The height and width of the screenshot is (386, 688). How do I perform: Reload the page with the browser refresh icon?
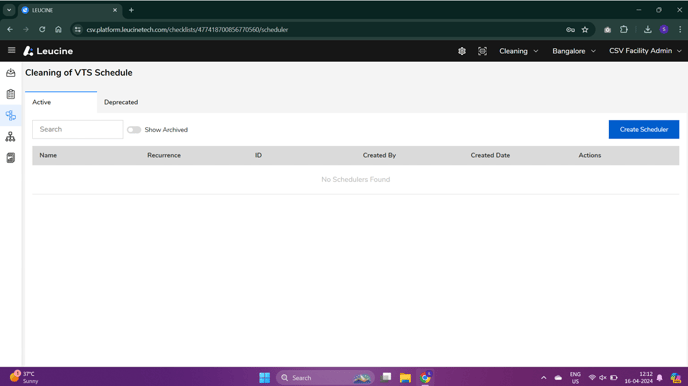click(x=42, y=29)
